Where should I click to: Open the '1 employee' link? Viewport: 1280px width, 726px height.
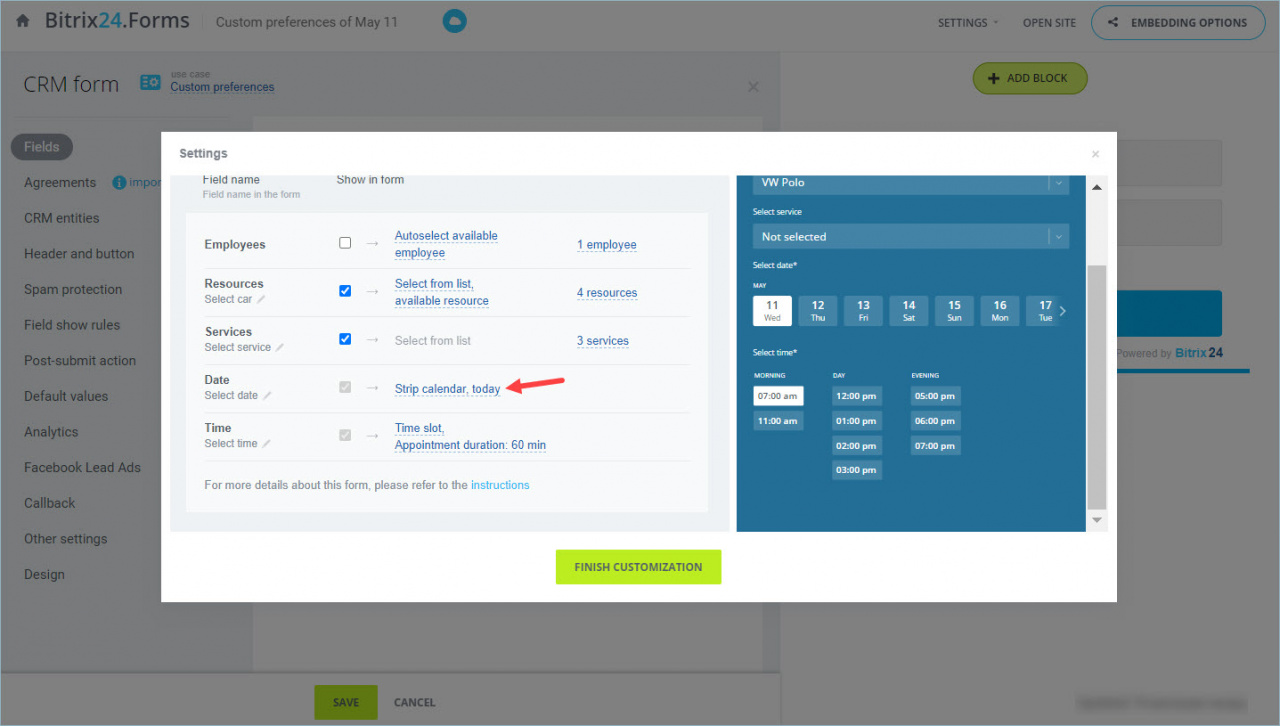point(607,244)
